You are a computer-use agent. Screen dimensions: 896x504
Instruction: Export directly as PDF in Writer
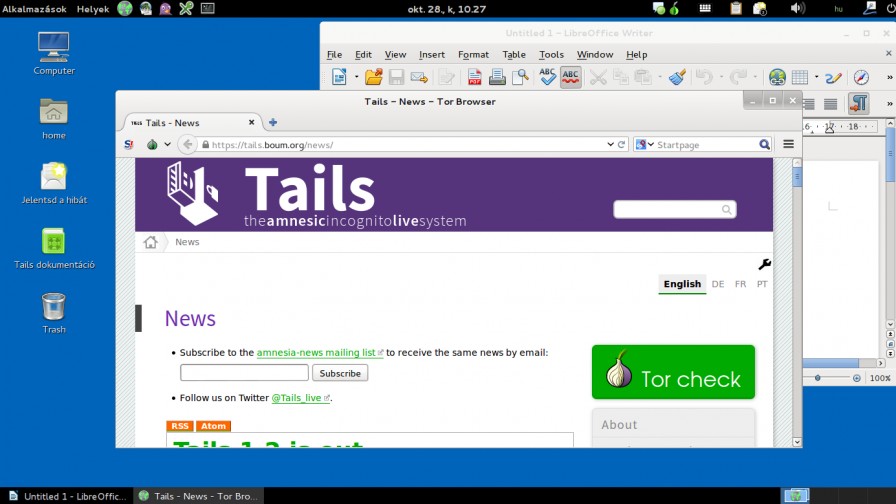[x=474, y=77]
